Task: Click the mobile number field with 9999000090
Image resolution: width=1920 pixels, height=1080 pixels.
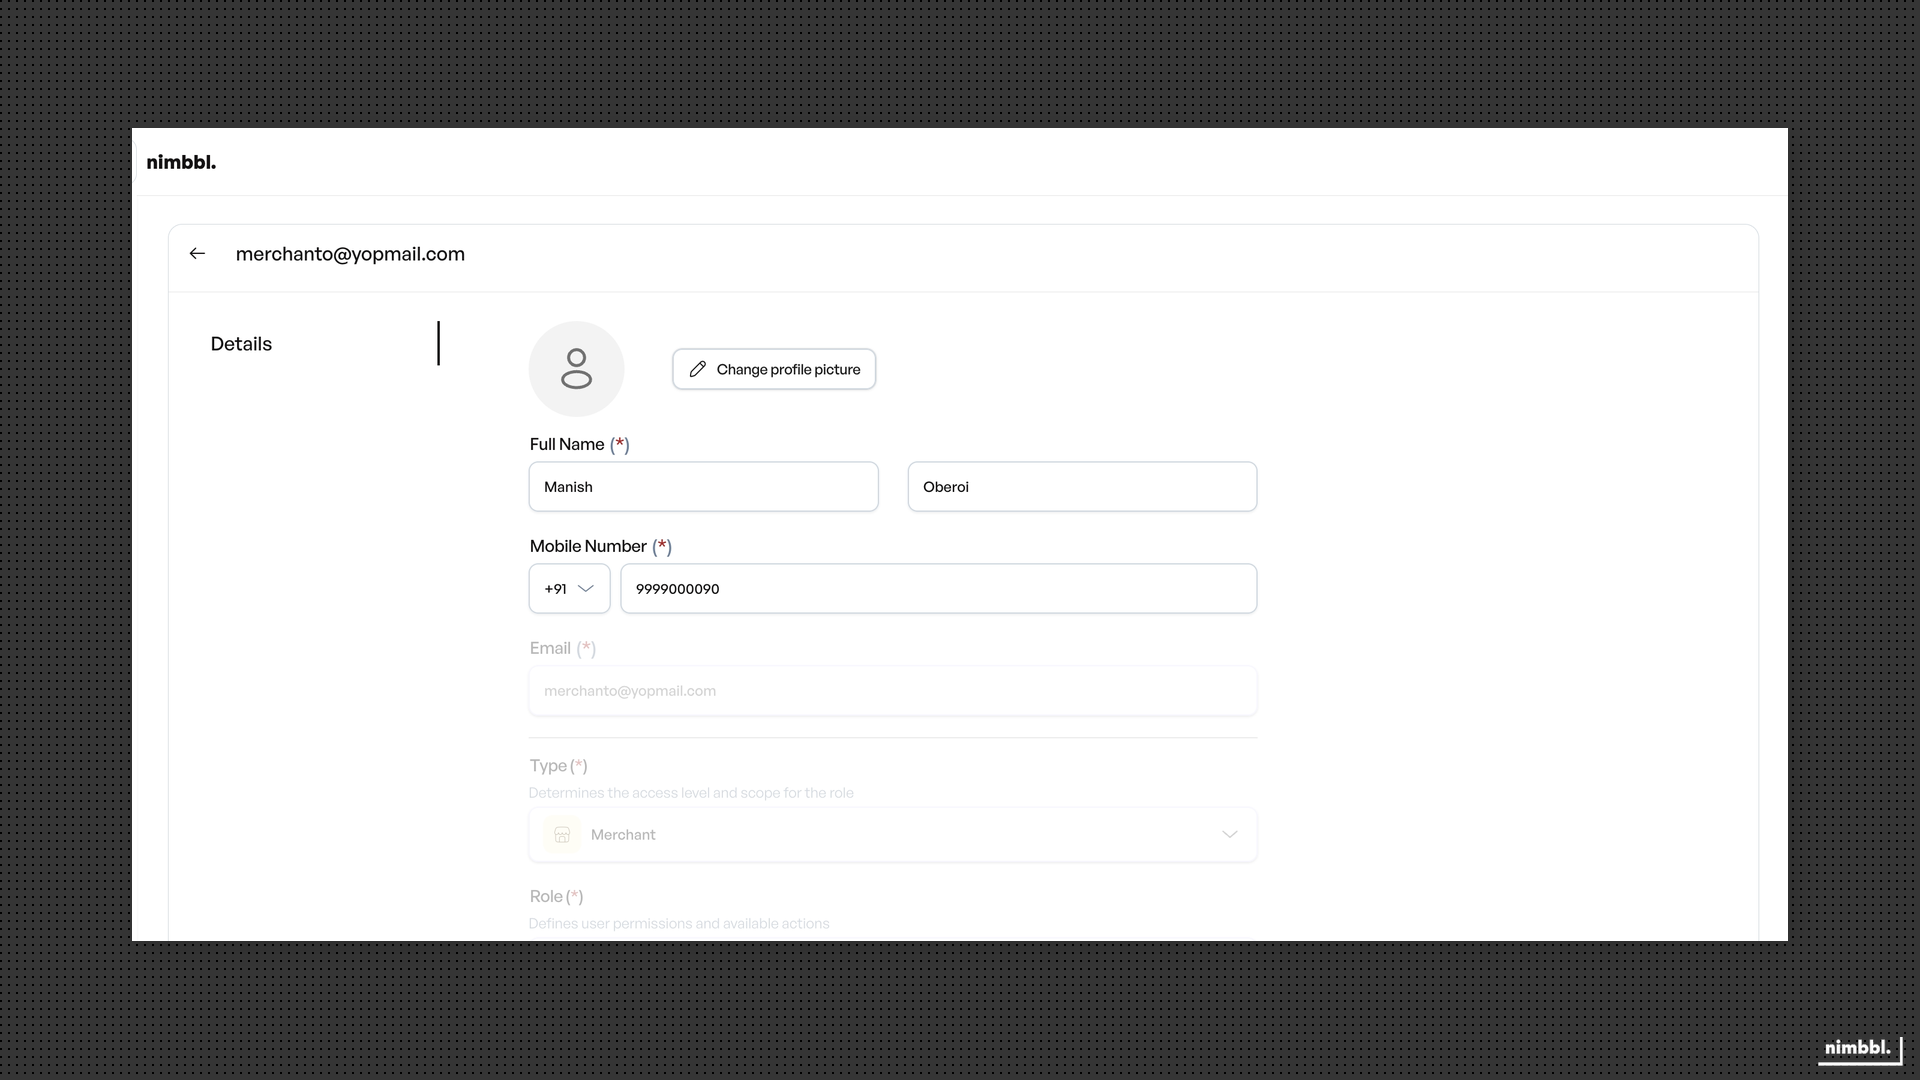Action: 938,589
